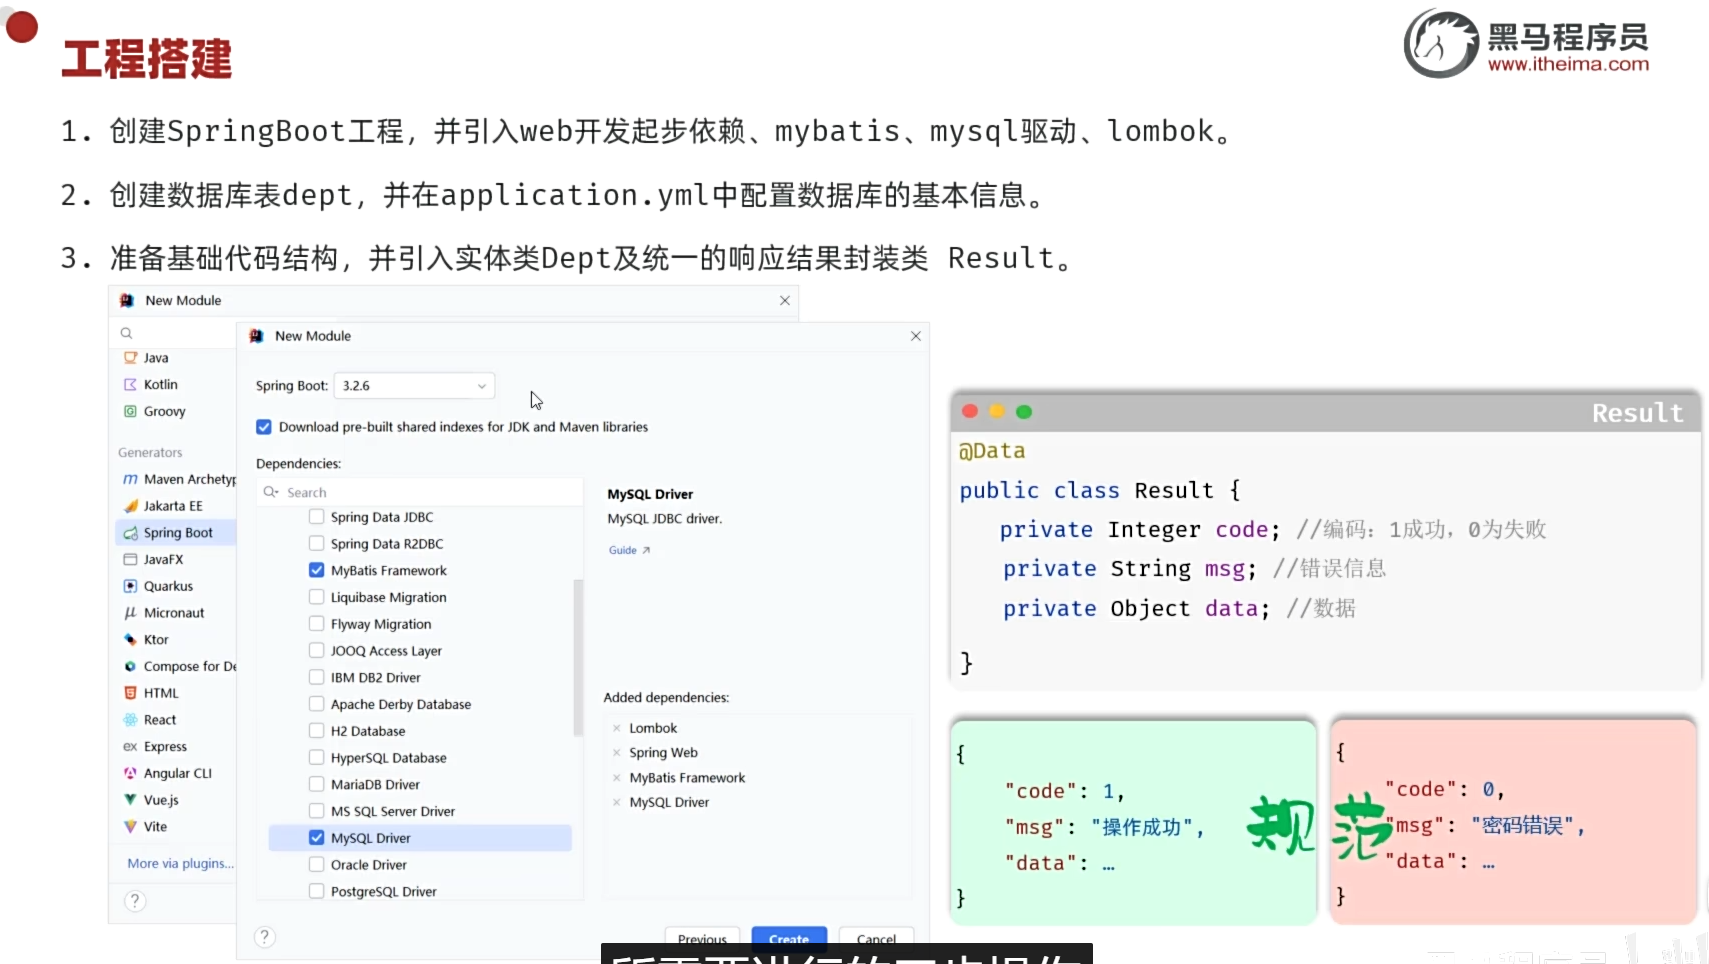This screenshot has width=1709, height=964.
Task: Toggle Download pre-built shared indexes checkbox
Action: click(x=264, y=427)
